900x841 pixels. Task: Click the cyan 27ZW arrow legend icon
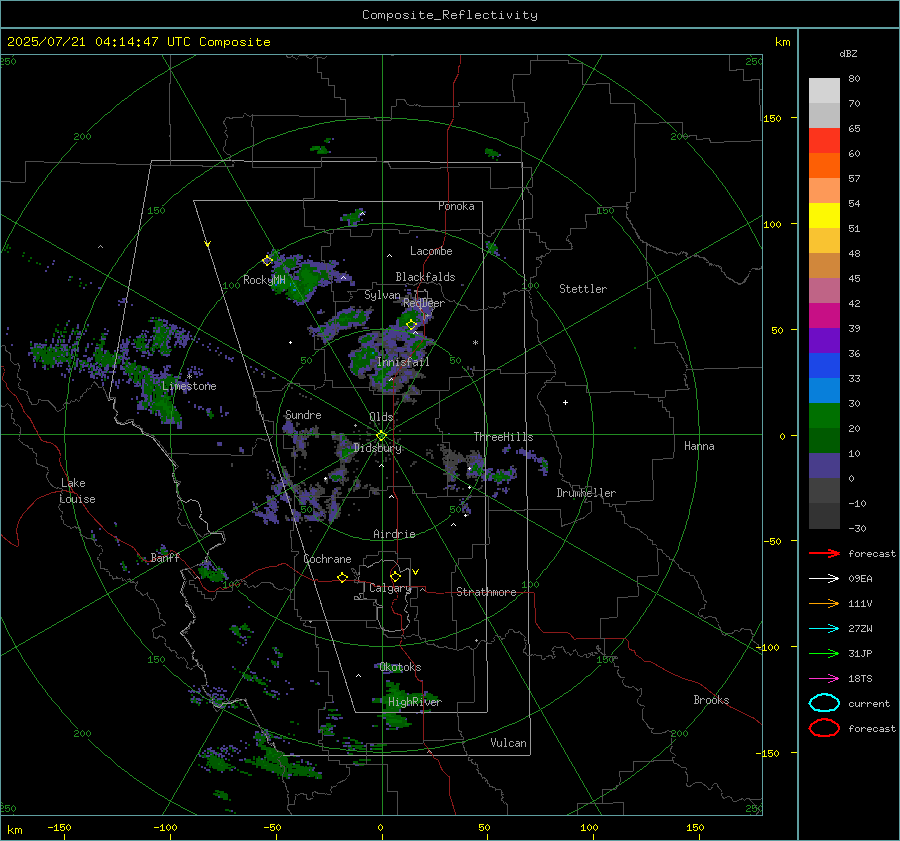point(824,629)
